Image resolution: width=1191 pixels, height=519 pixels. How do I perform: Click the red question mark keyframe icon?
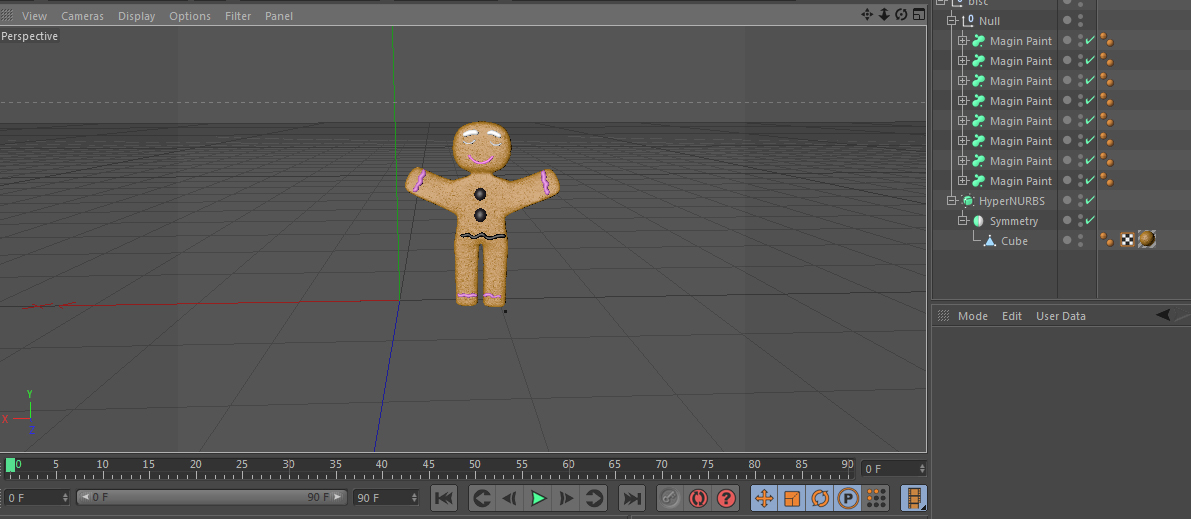726,498
